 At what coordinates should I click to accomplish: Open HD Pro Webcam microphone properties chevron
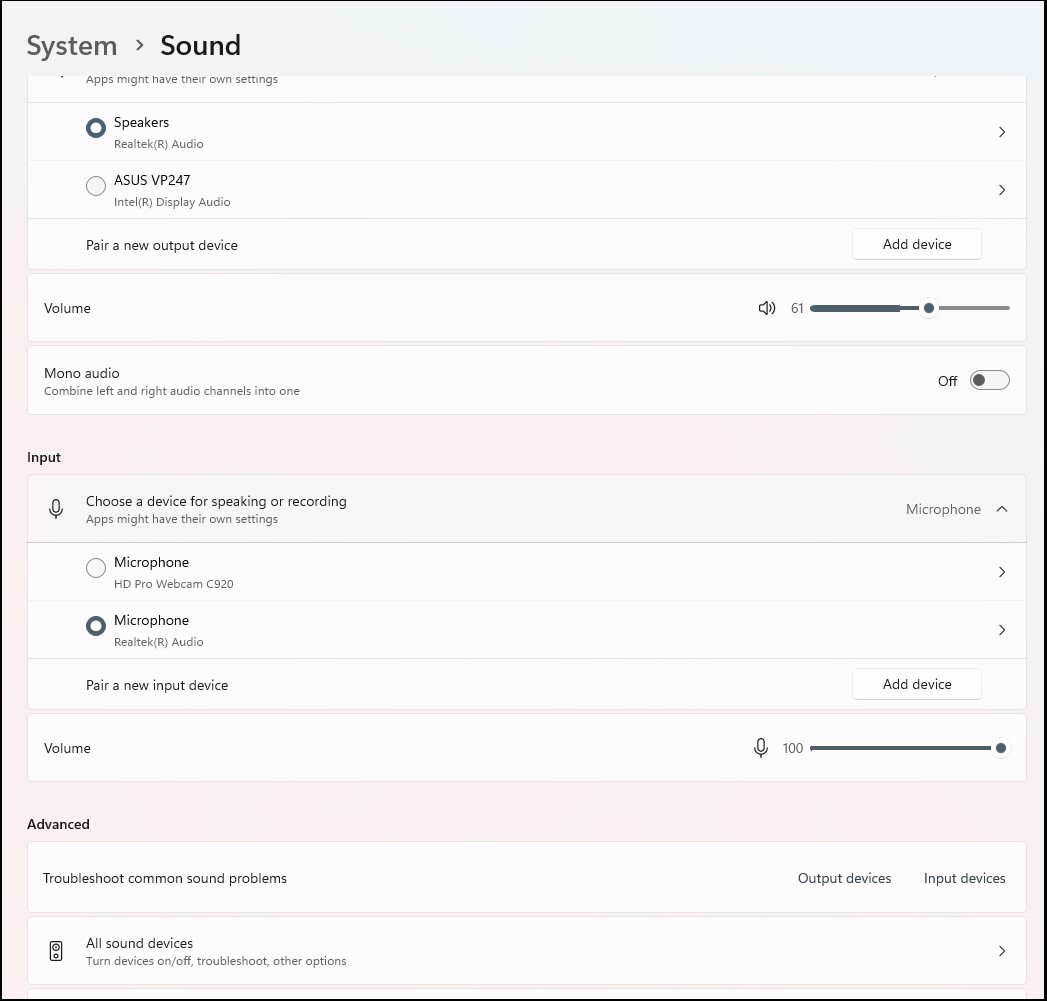[x=1002, y=572]
